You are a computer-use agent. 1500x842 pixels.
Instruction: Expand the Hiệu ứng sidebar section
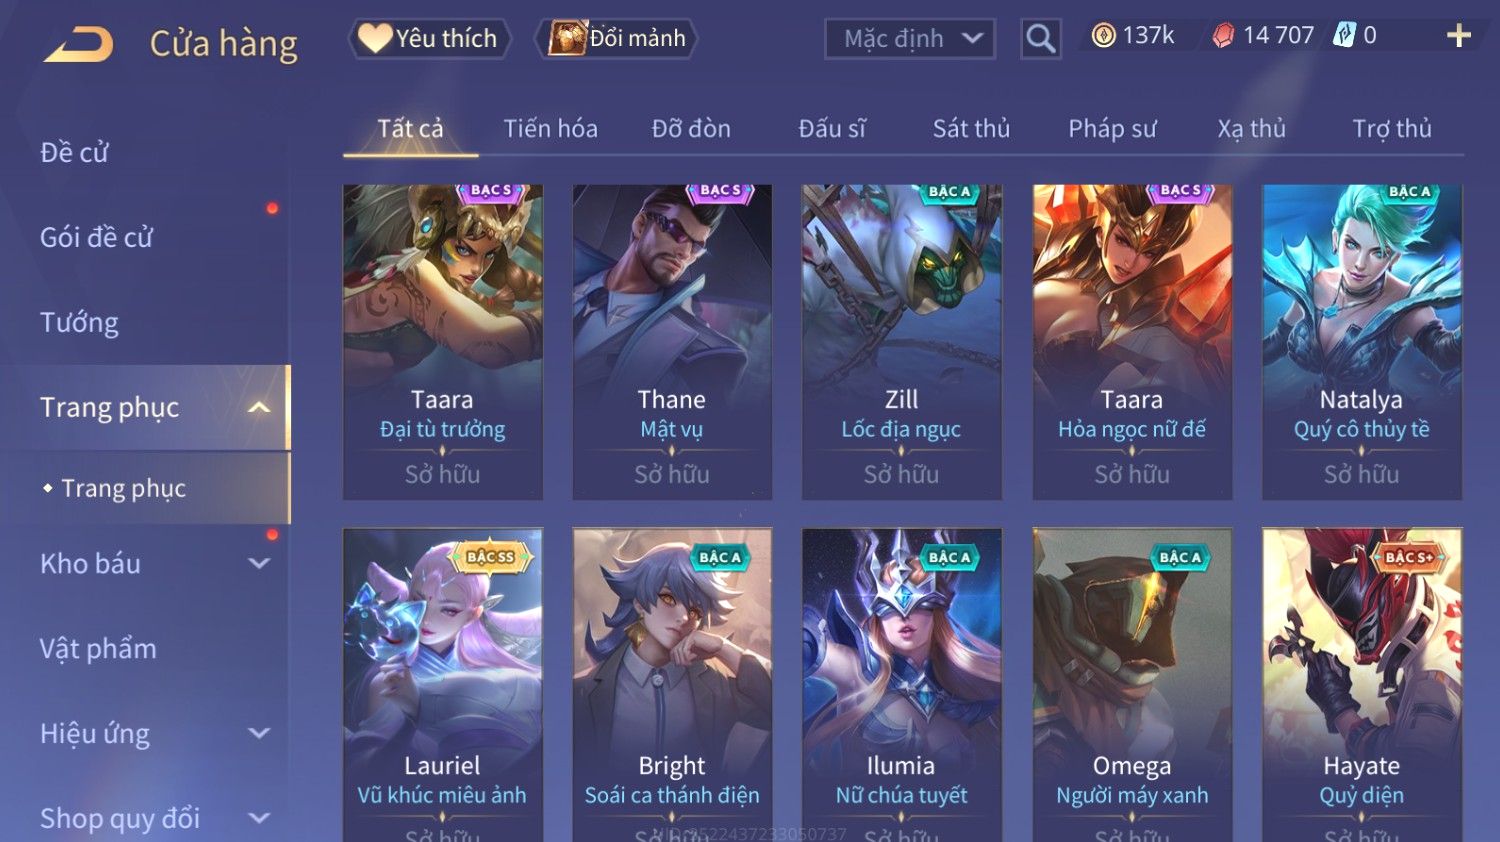(x=259, y=733)
